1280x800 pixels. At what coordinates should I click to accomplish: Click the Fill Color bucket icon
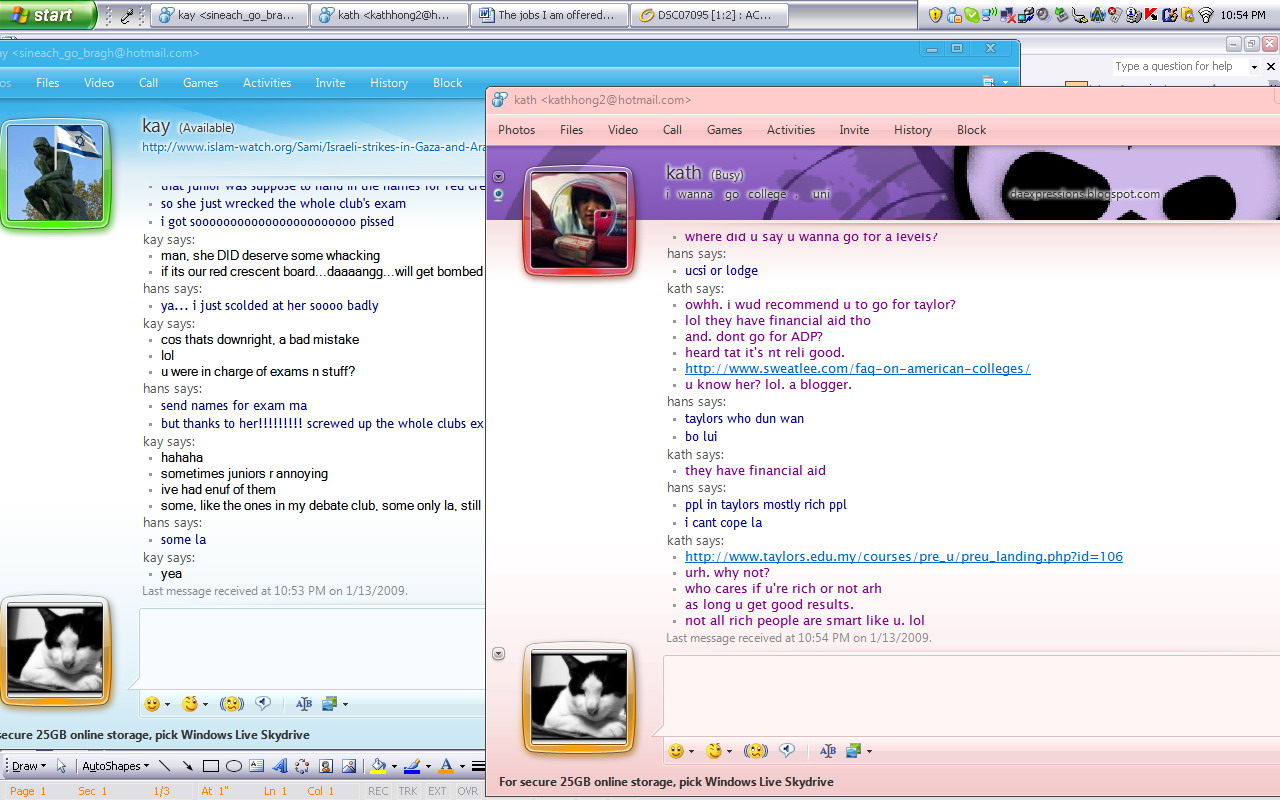coord(378,766)
